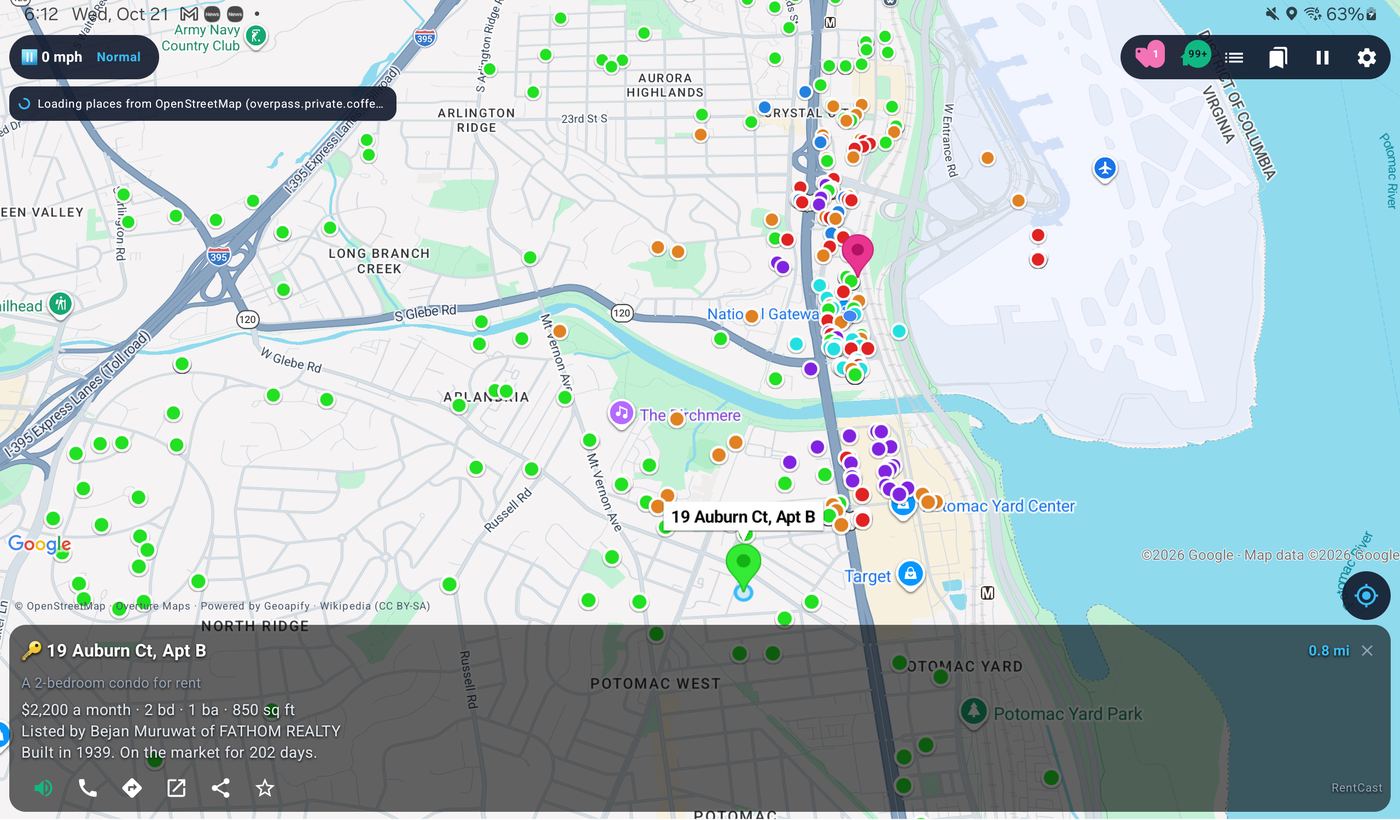Share the 19 Auburn Ct listing
The image size is (1400, 820).
tap(221, 788)
